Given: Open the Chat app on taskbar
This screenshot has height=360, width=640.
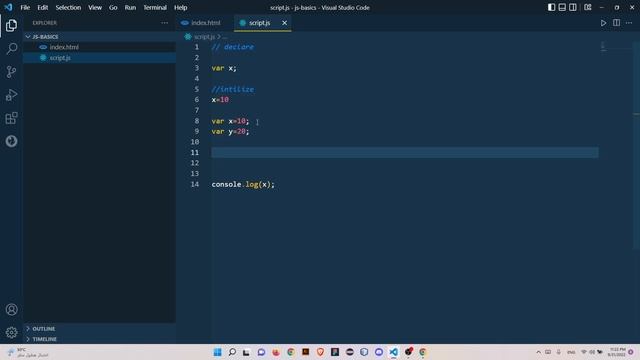Looking at the screenshot, I should tap(261, 352).
